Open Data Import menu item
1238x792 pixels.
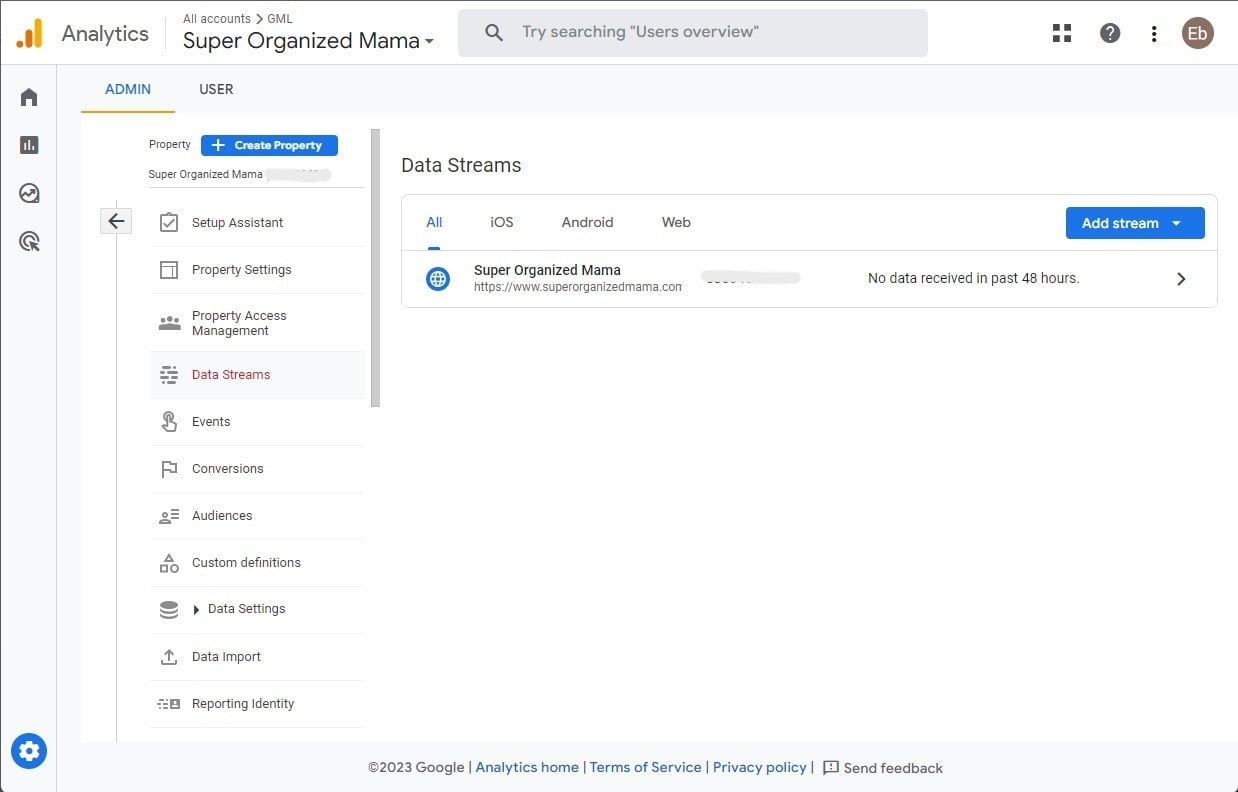258,657
